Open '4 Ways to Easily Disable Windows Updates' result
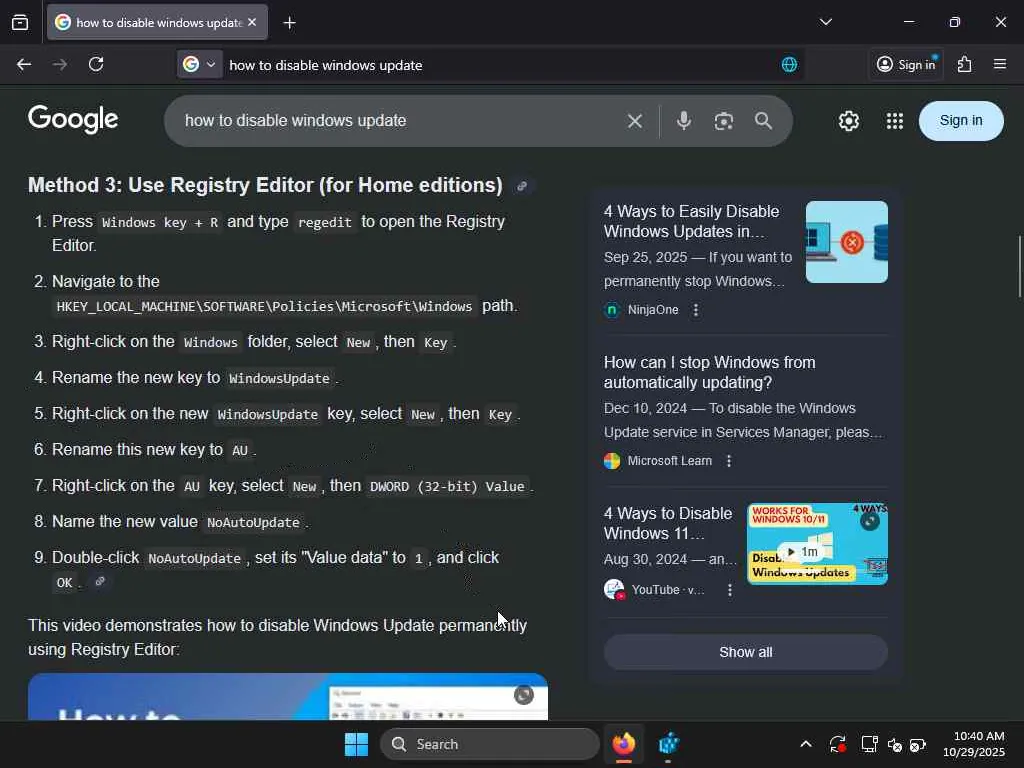The image size is (1024, 768). pyautogui.click(x=691, y=221)
